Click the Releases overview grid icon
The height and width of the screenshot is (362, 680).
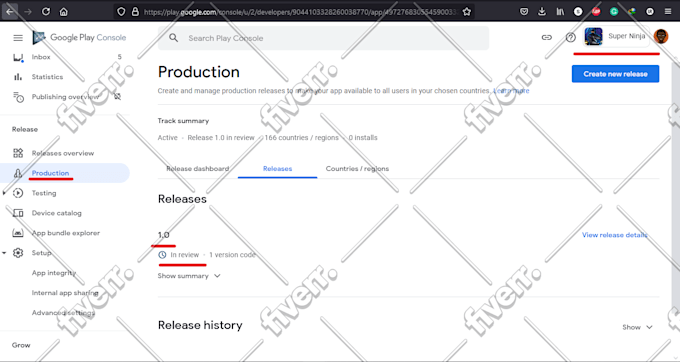point(18,153)
